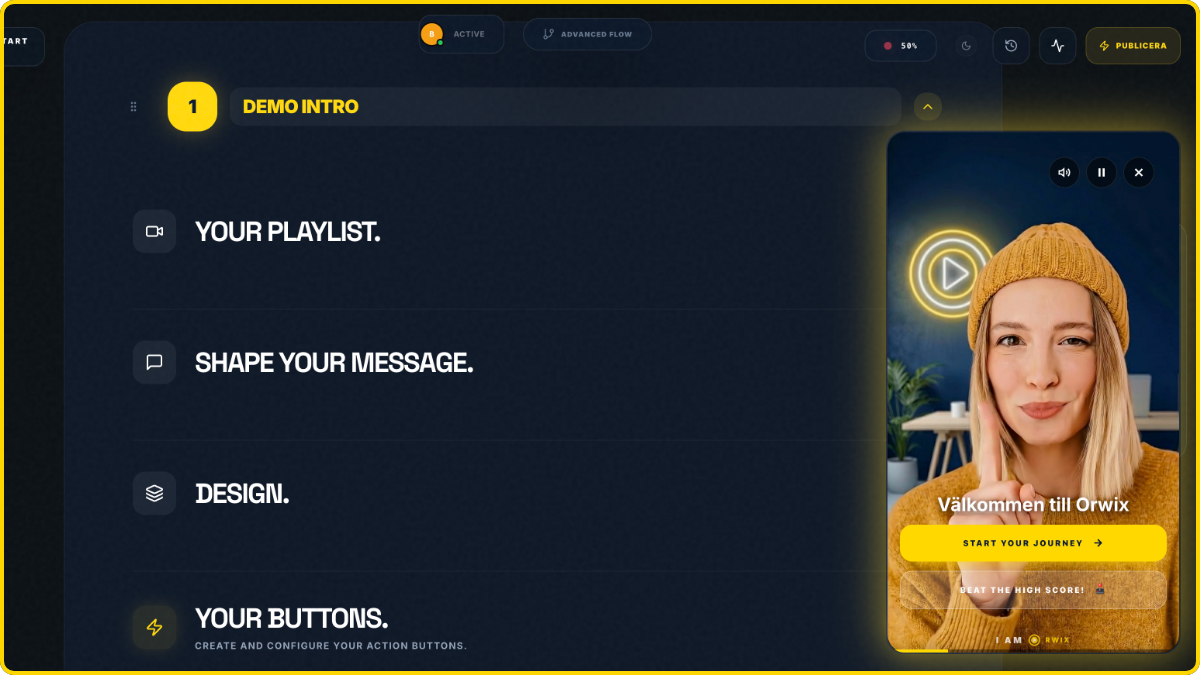Collapse the Demo Intro step chevron
This screenshot has width=1200, height=675.
[x=927, y=106]
